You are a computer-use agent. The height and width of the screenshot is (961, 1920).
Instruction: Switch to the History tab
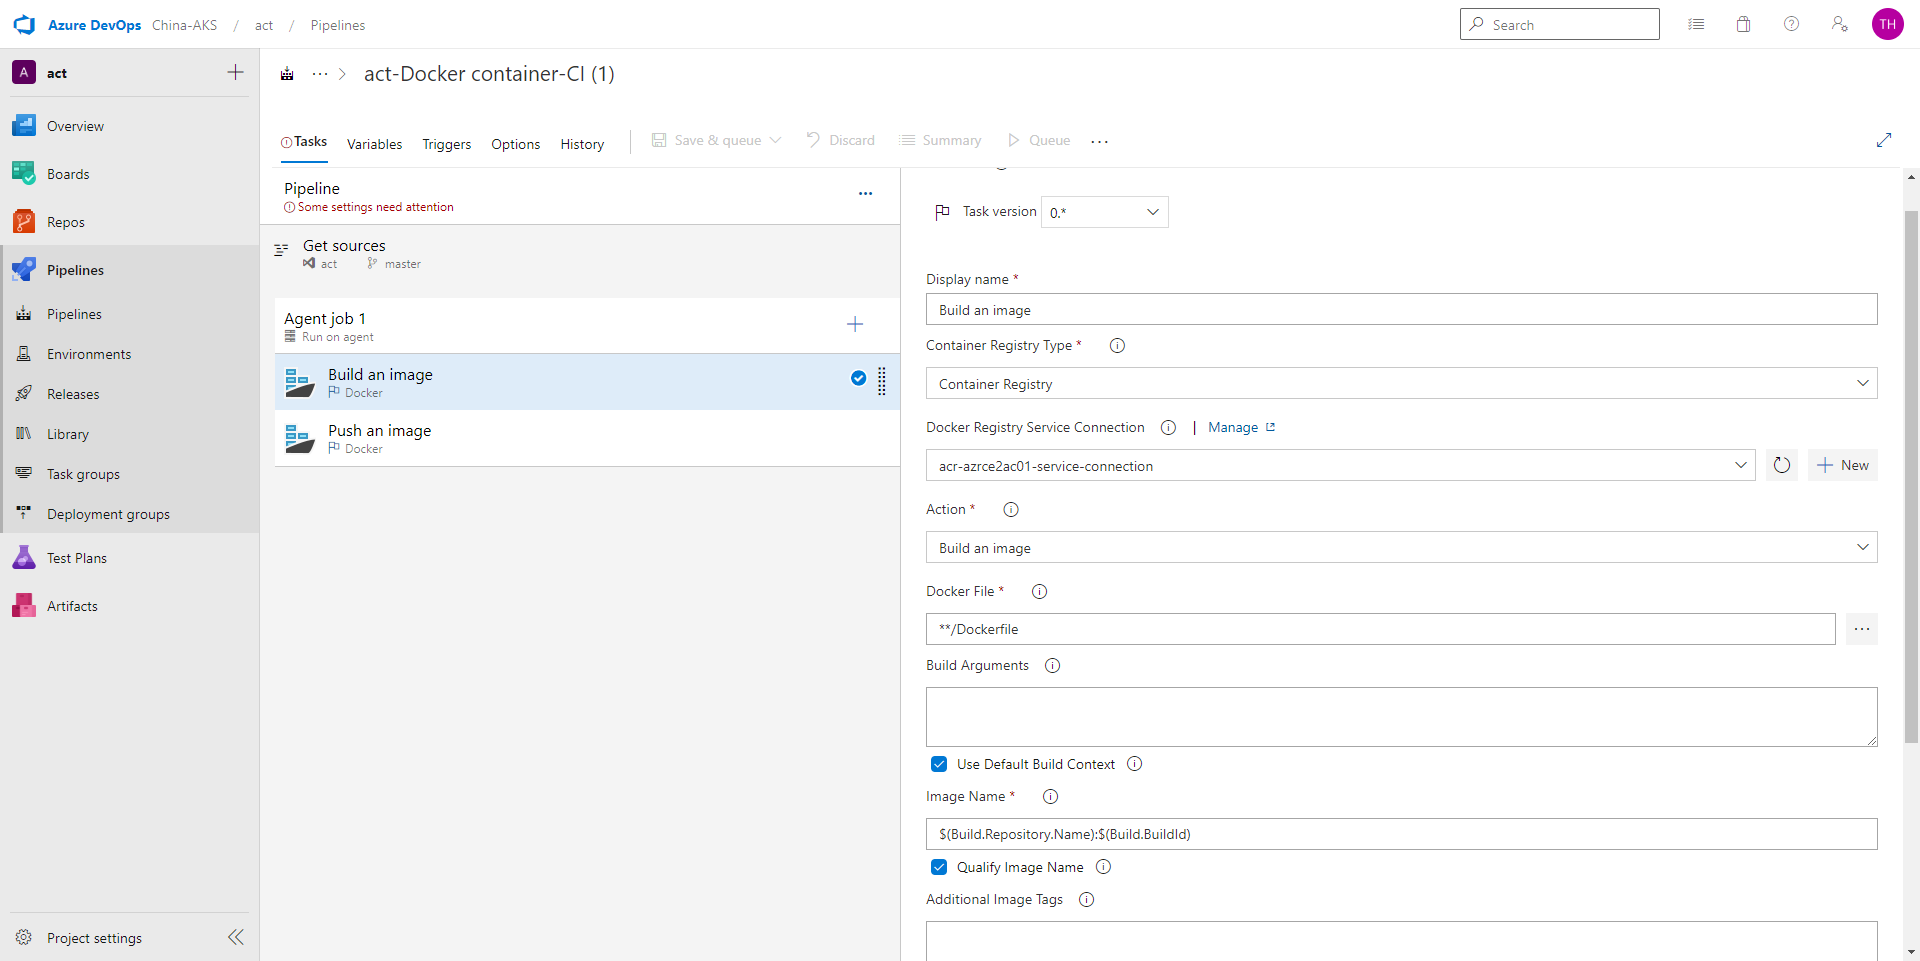click(x=582, y=144)
